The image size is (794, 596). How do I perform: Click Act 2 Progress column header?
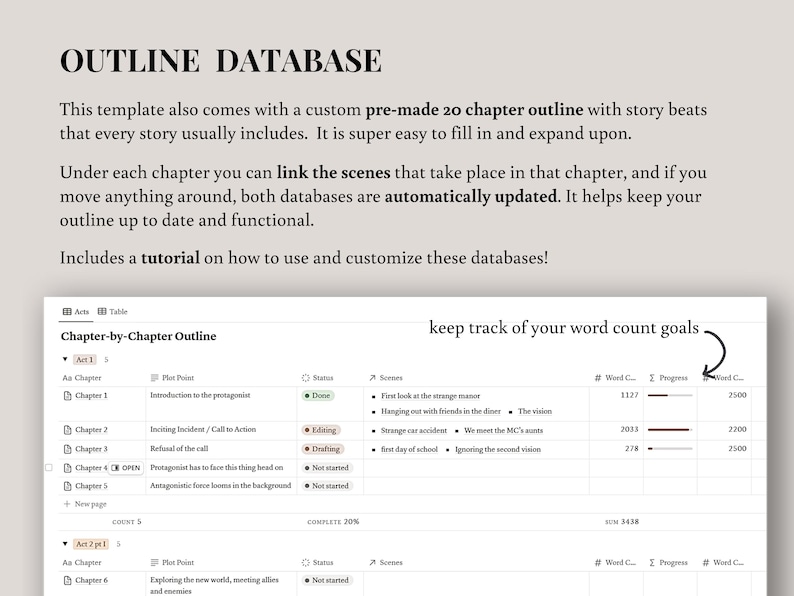click(x=668, y=563)
